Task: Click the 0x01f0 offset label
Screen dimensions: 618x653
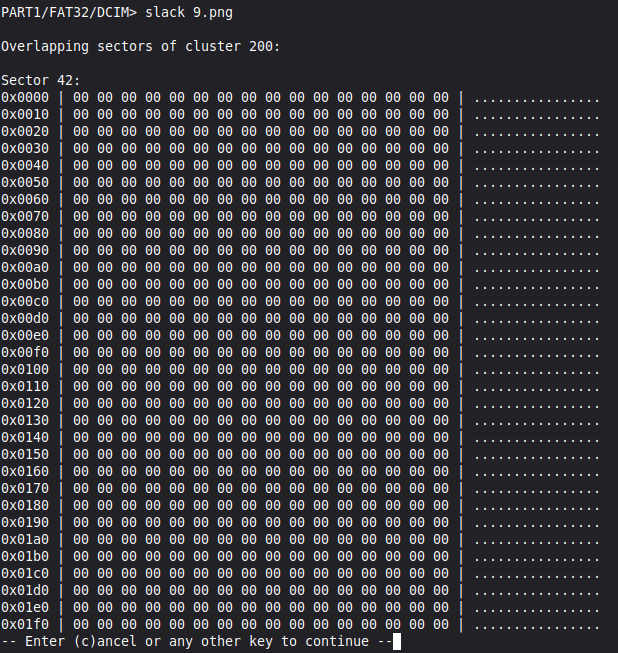Action: [x=25, y=624]
